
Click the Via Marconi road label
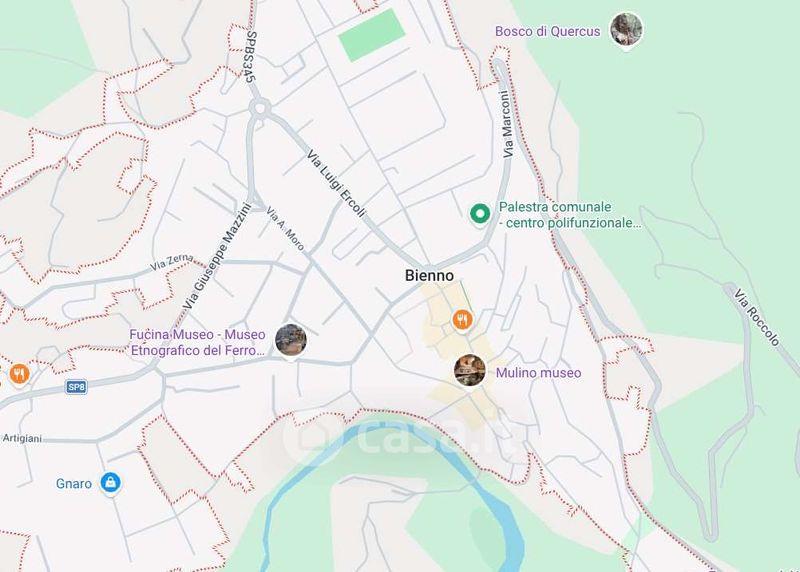506,125
